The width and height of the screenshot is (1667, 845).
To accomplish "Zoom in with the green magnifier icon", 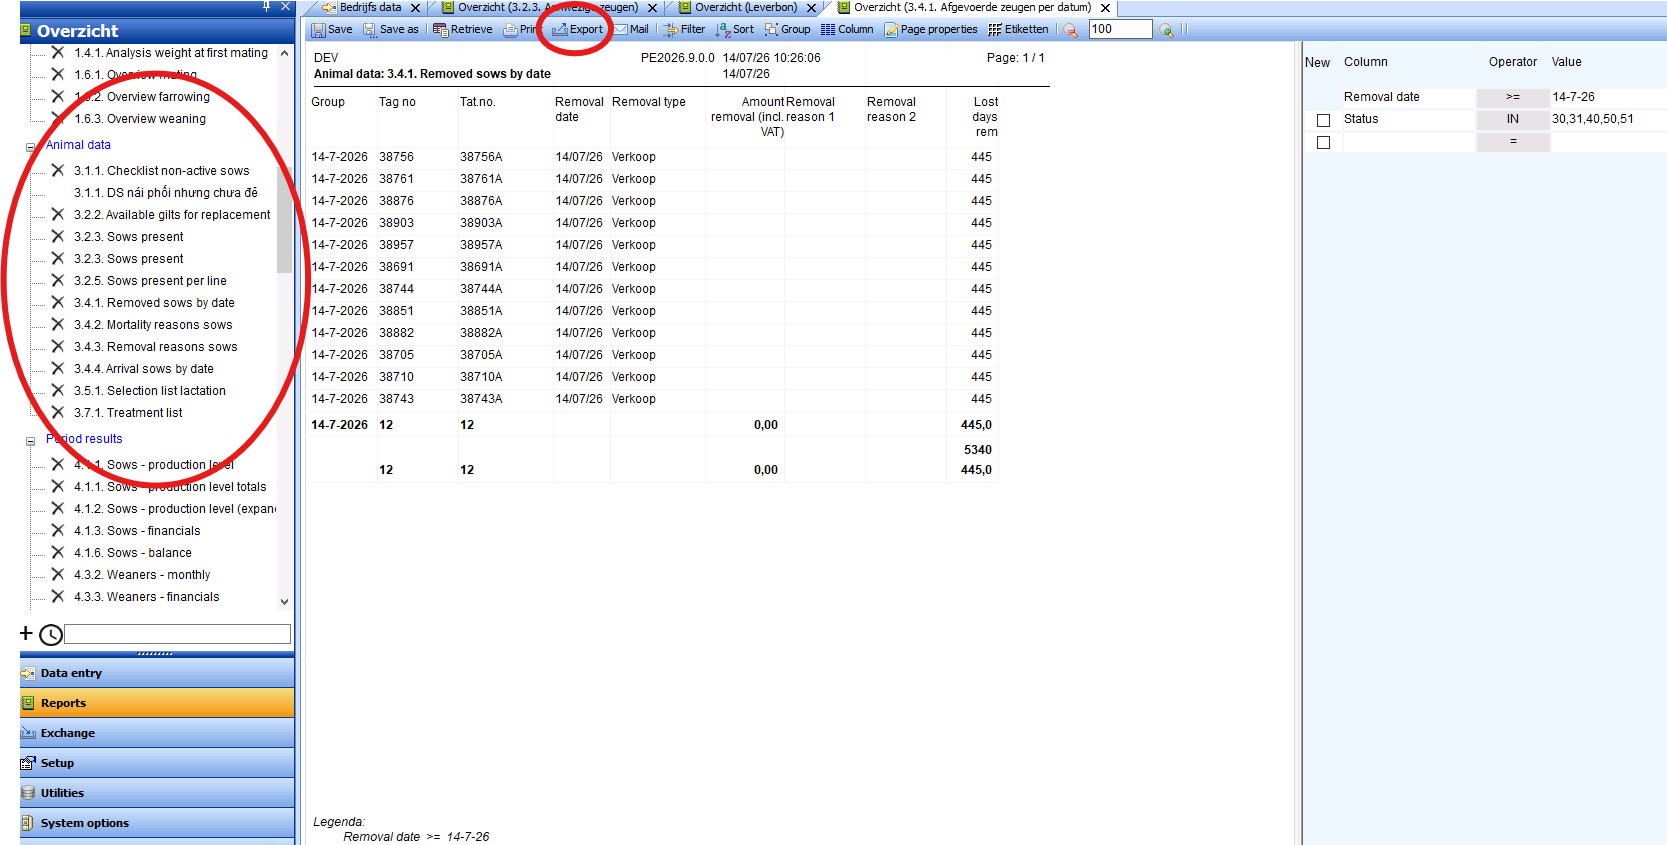I will 1166,30.
